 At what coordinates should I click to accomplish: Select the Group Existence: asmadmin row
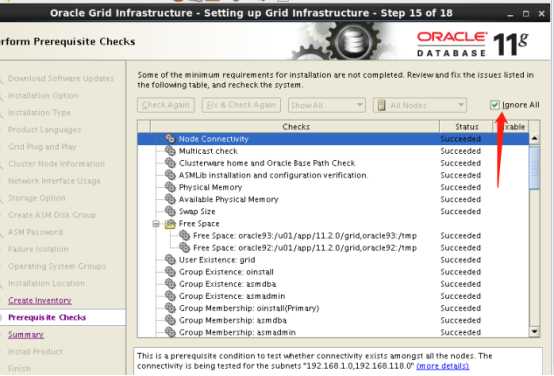[333, 296]
